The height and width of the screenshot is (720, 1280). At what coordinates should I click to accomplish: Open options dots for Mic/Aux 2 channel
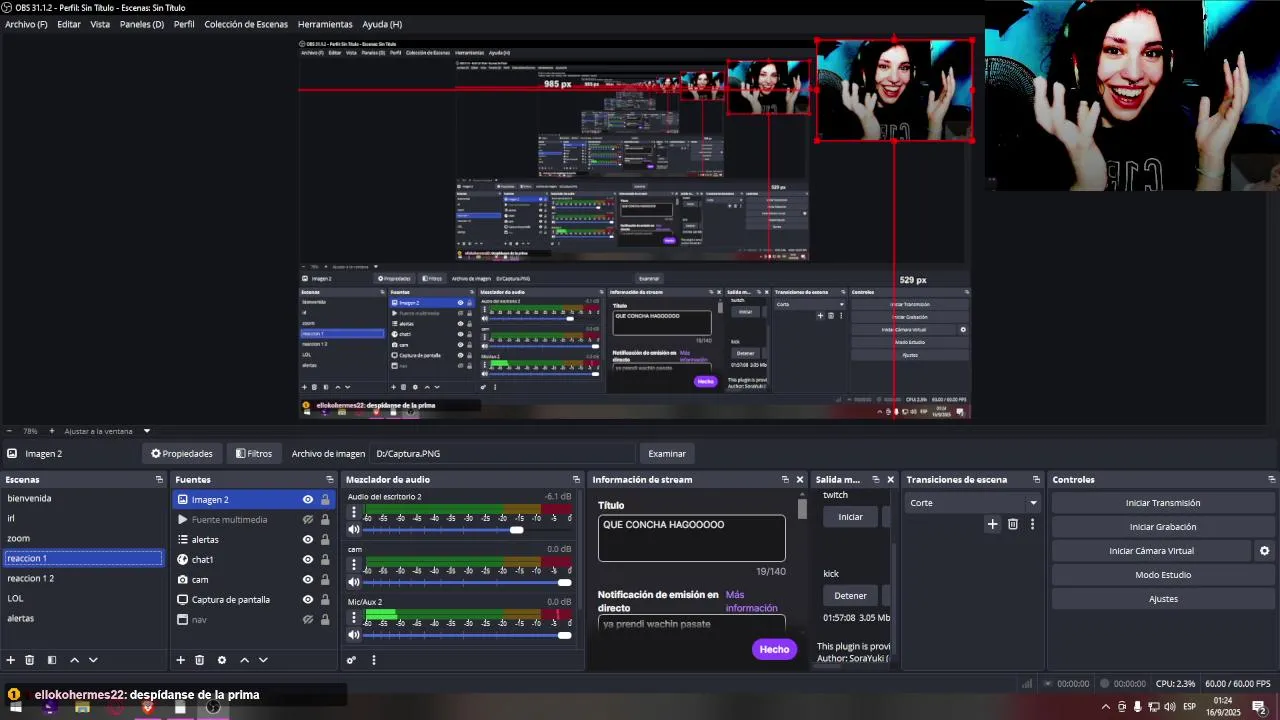coord(354,618)
